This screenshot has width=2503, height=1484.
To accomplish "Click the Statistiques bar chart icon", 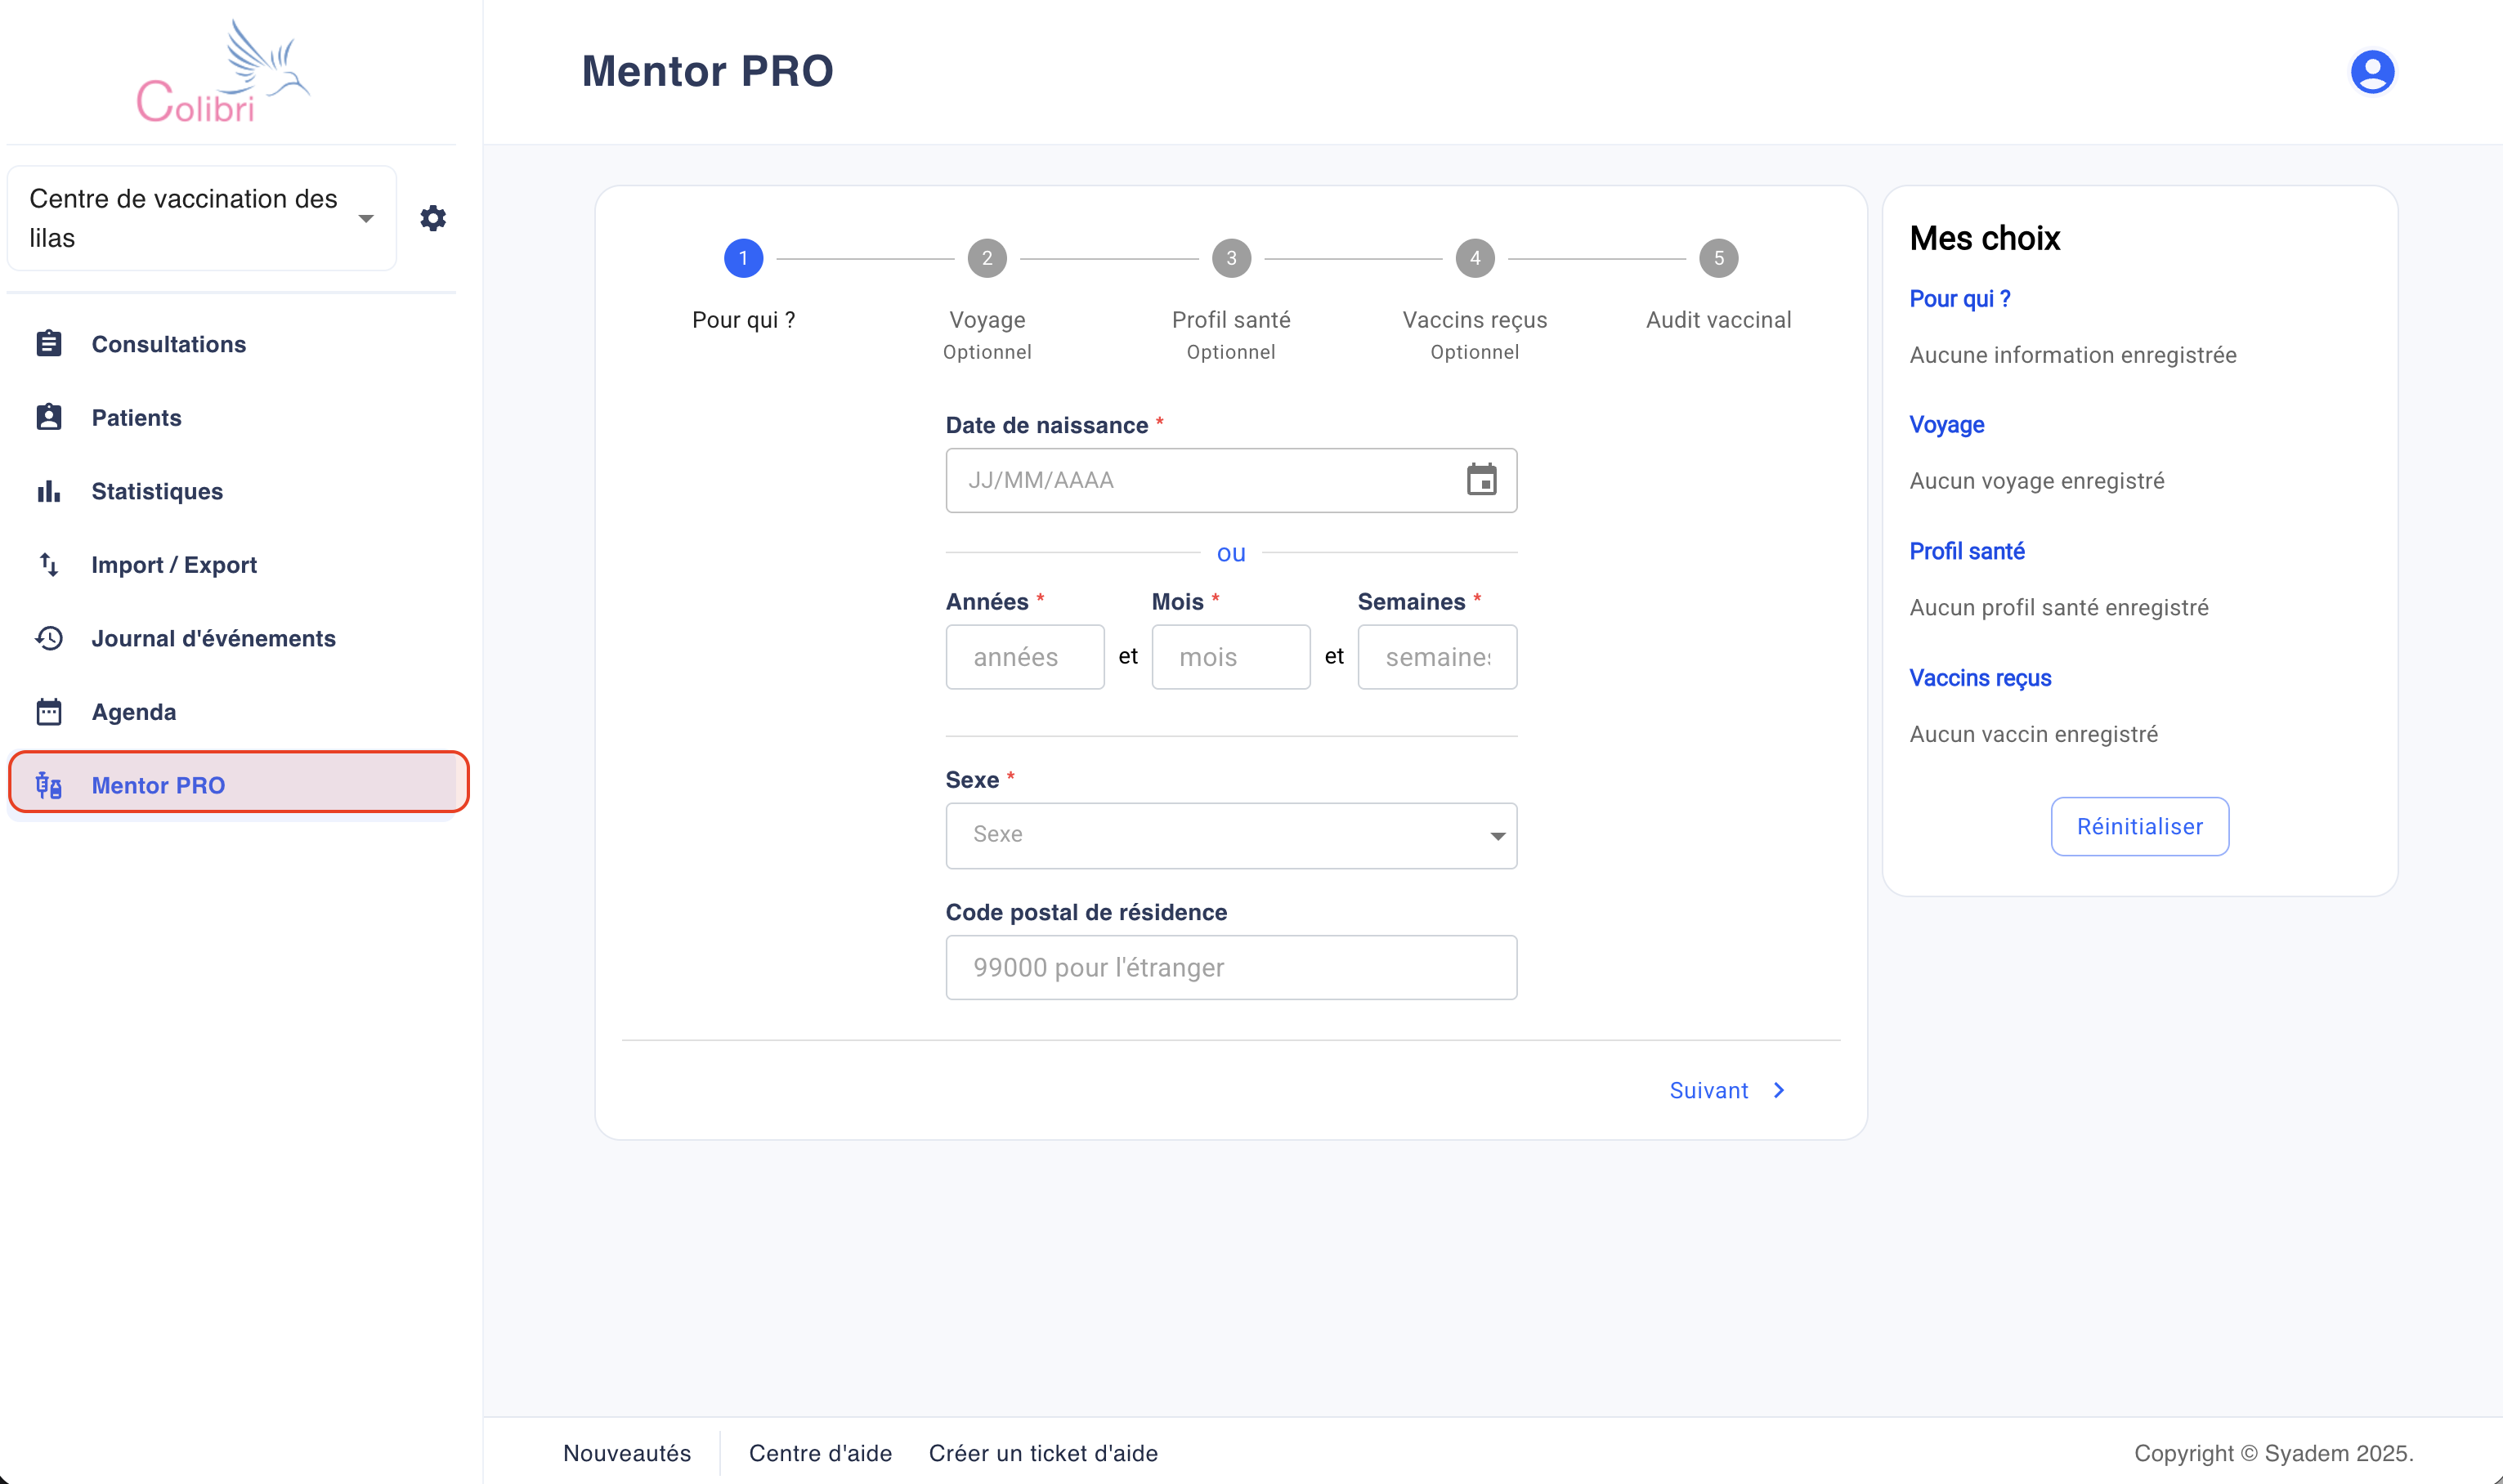I will [x=49, y=491].
